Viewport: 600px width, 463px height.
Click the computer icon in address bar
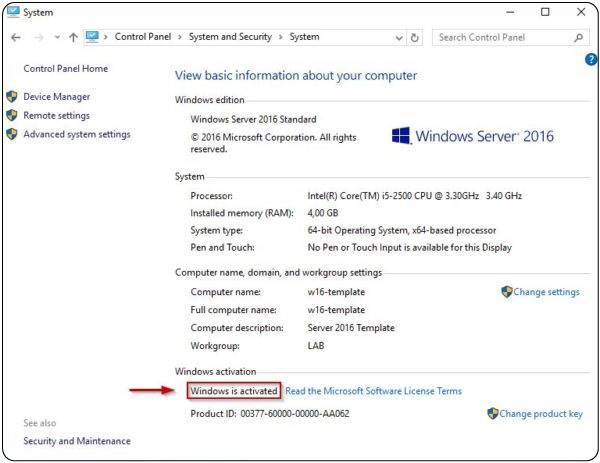coord(92,37)
